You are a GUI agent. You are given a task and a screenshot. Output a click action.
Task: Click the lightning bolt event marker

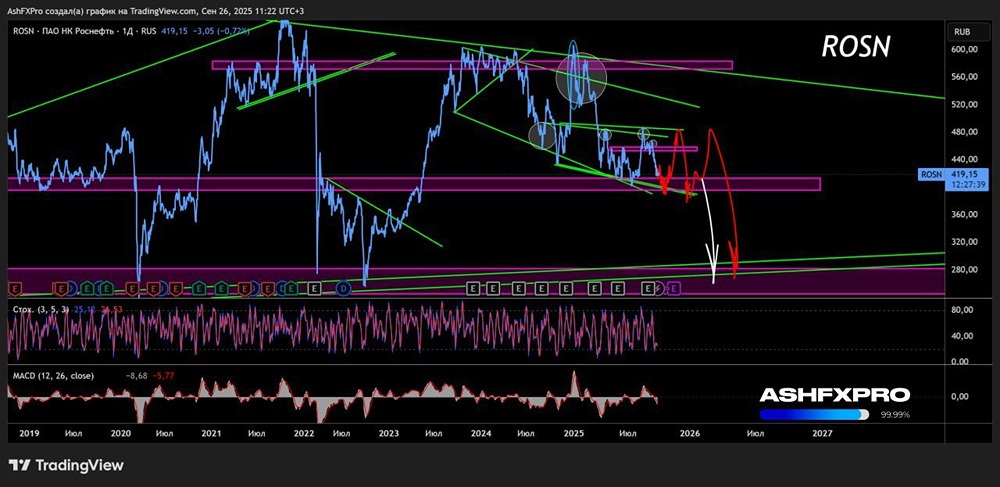(661, 289)
